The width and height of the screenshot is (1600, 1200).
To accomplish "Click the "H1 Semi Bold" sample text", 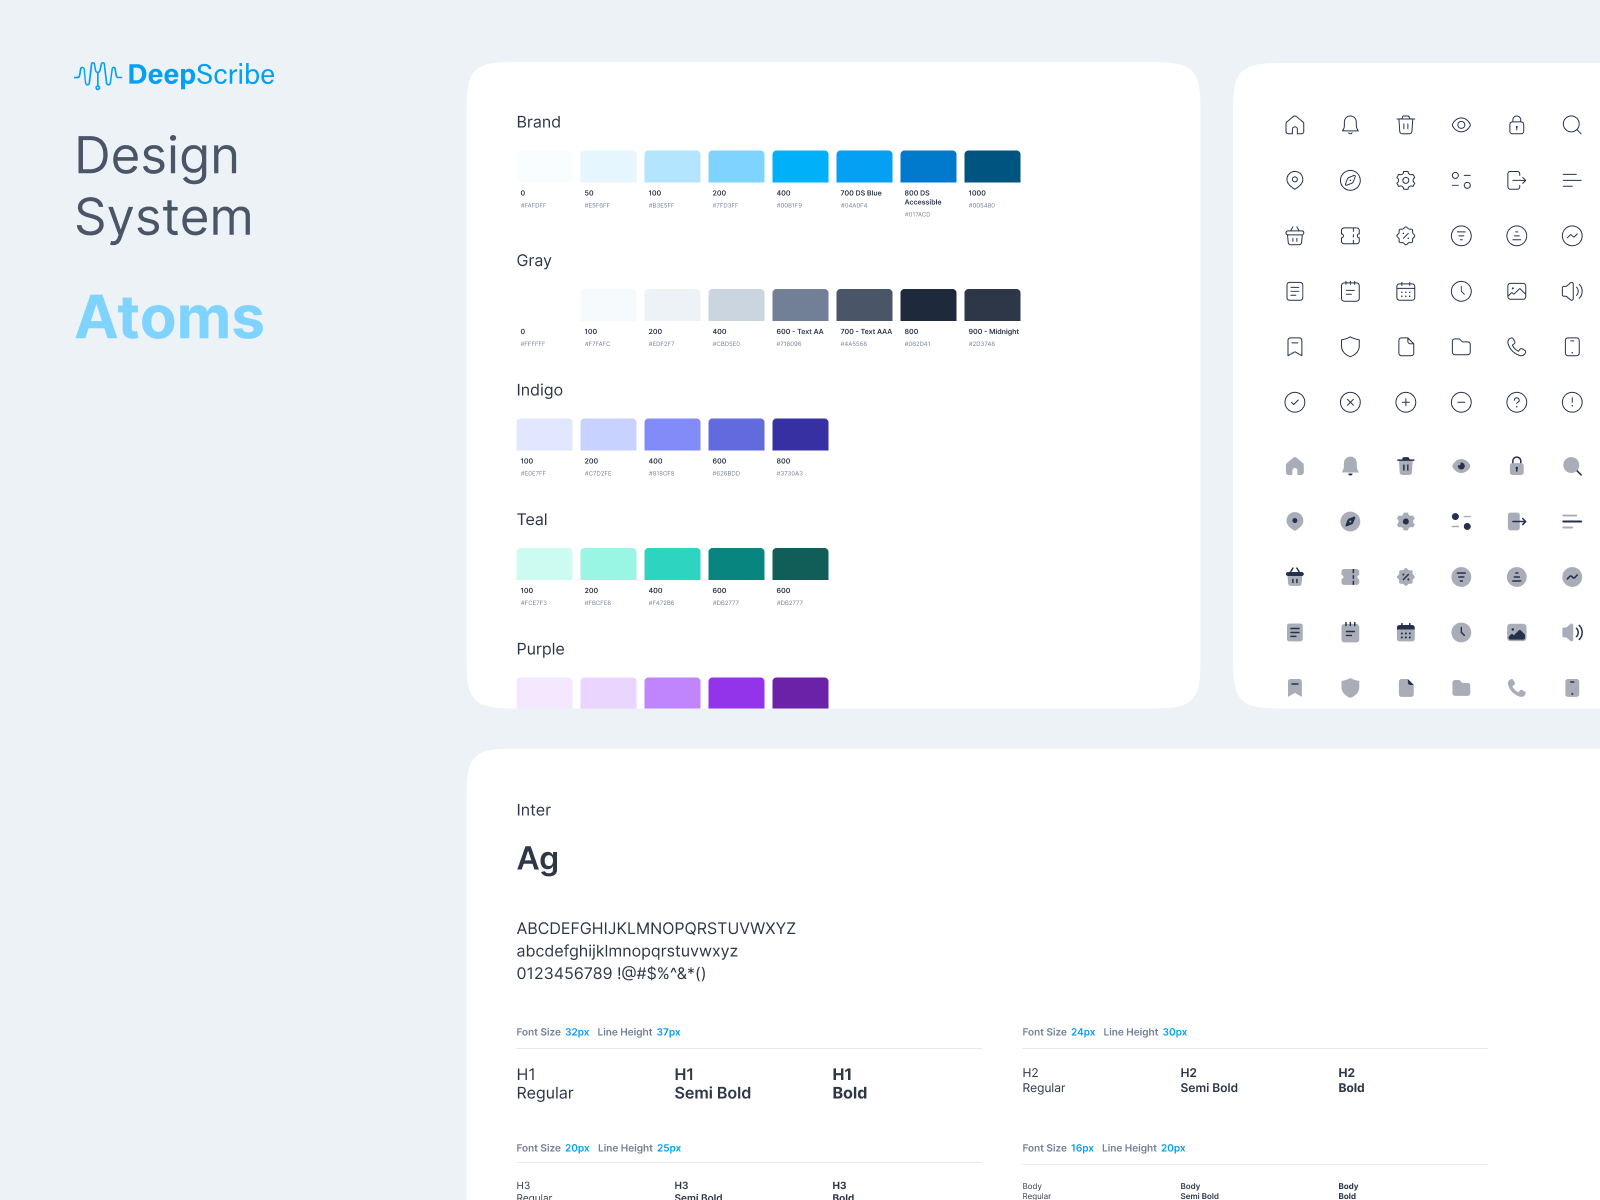I will pyautogui.click(x=712, y=1084).
